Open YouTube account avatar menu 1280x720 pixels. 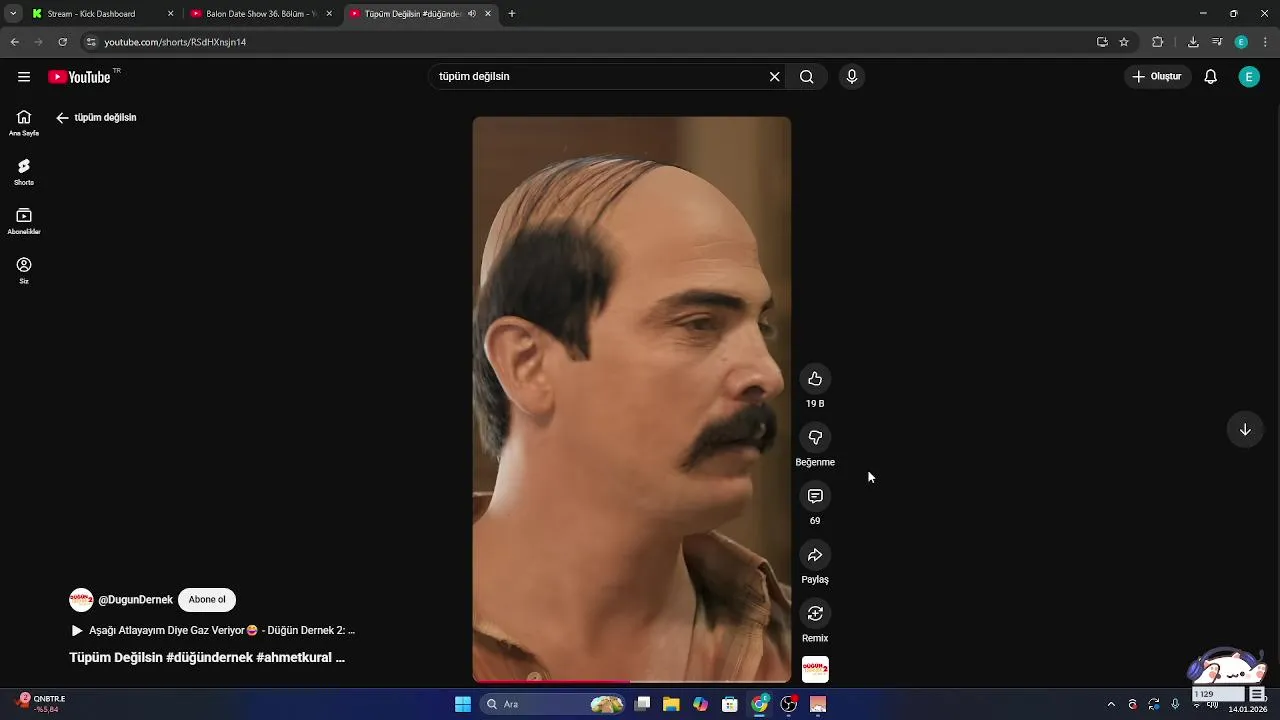(1249, 77)
